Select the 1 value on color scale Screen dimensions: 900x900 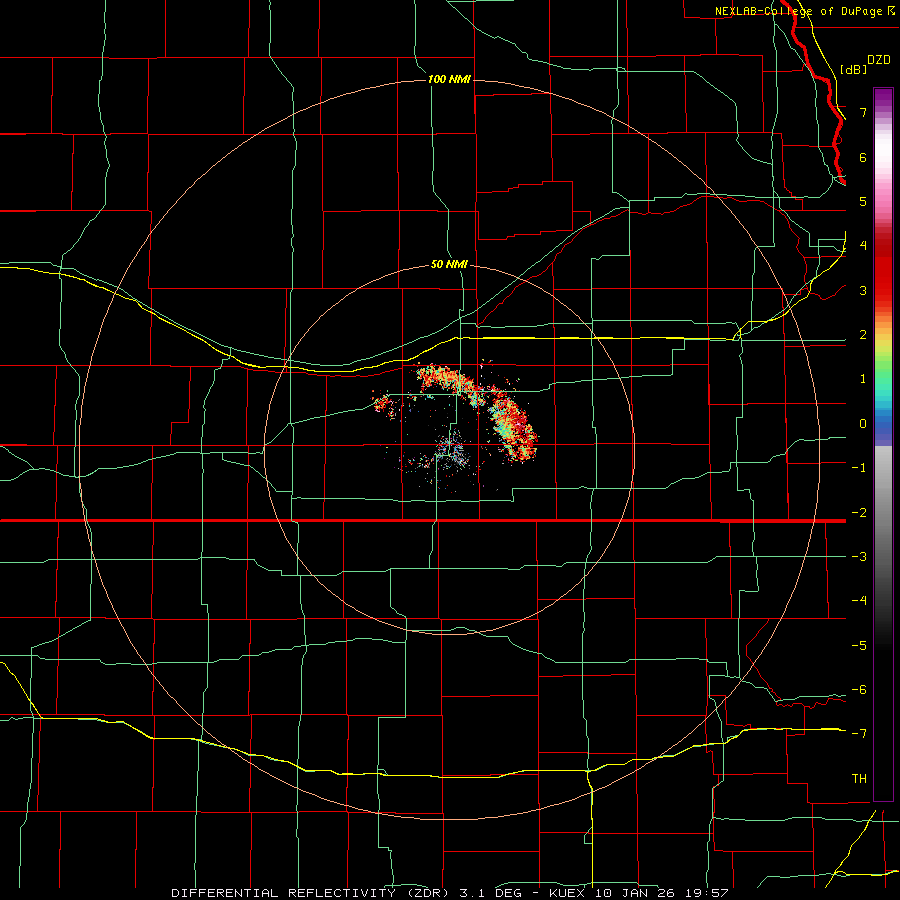863,379
